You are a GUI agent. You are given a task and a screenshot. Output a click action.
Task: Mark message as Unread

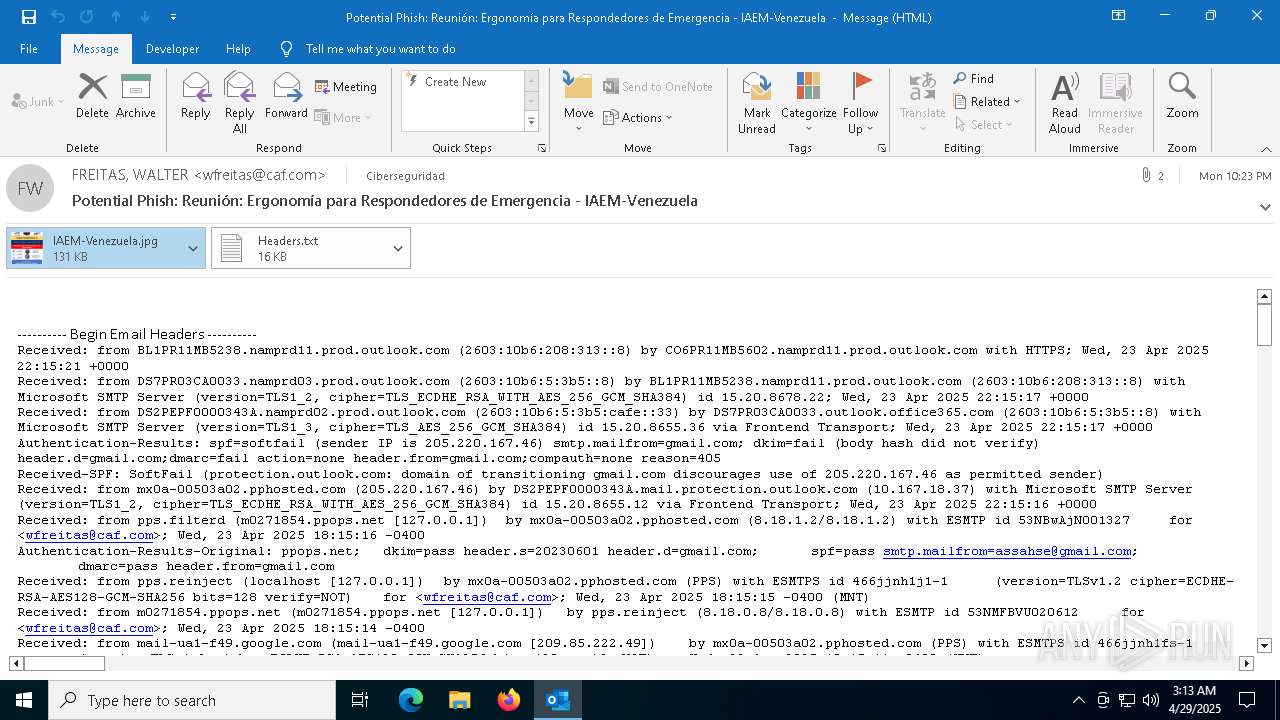[757, 102]
